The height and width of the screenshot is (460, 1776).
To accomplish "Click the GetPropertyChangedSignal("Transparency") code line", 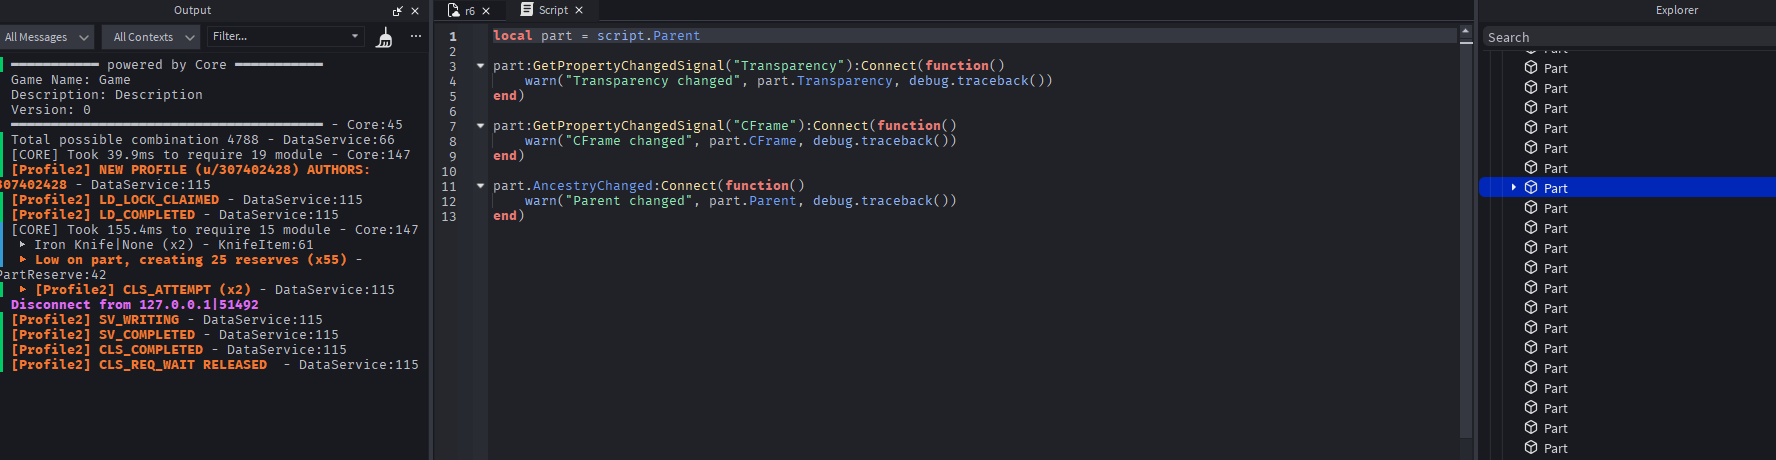I will coord(749,66).
